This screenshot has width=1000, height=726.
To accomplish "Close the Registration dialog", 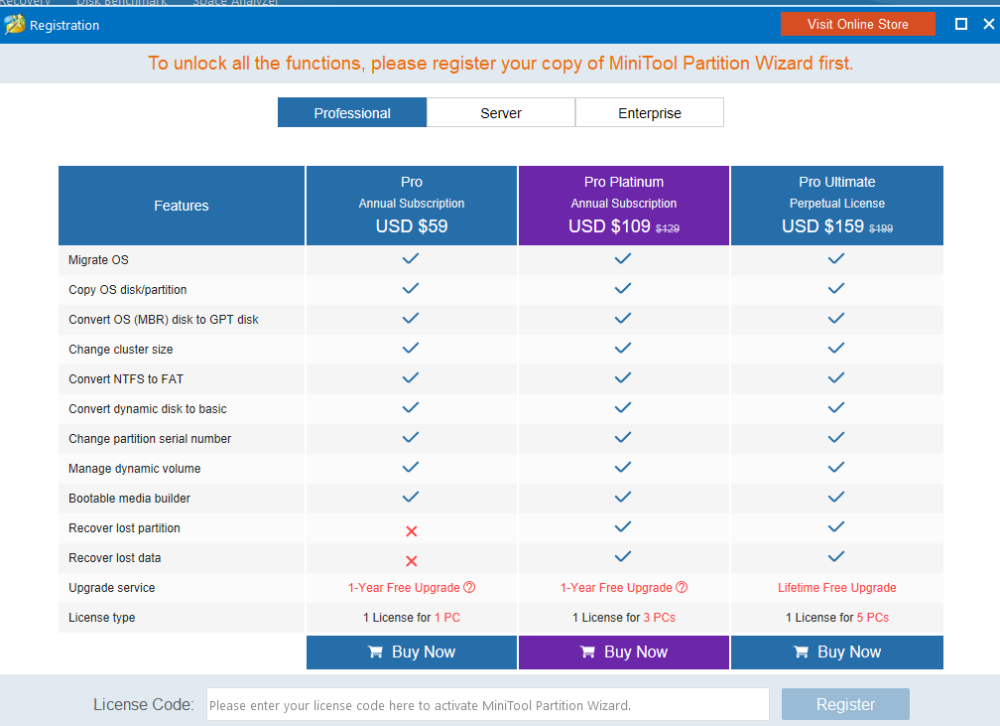I will click(988, 24).
